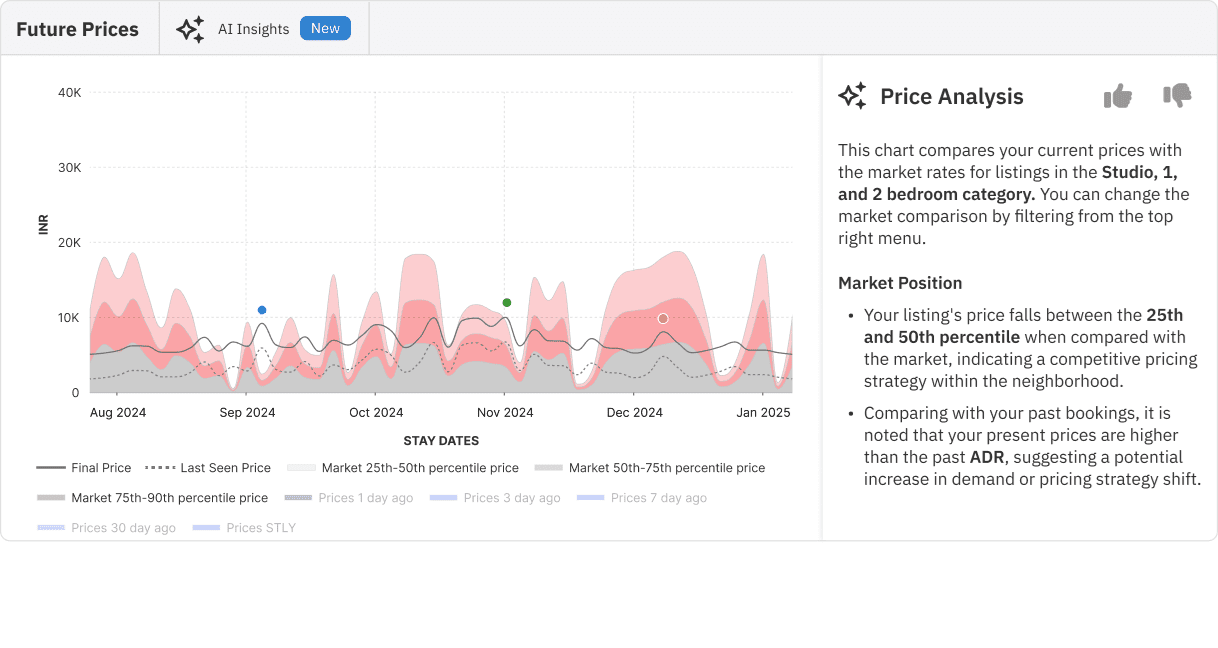Image resolution: width=1218 pixels, height=648 pixels.
Task: Click the Market 25th-50th percentile color swatch
Action: pos(301,468)
